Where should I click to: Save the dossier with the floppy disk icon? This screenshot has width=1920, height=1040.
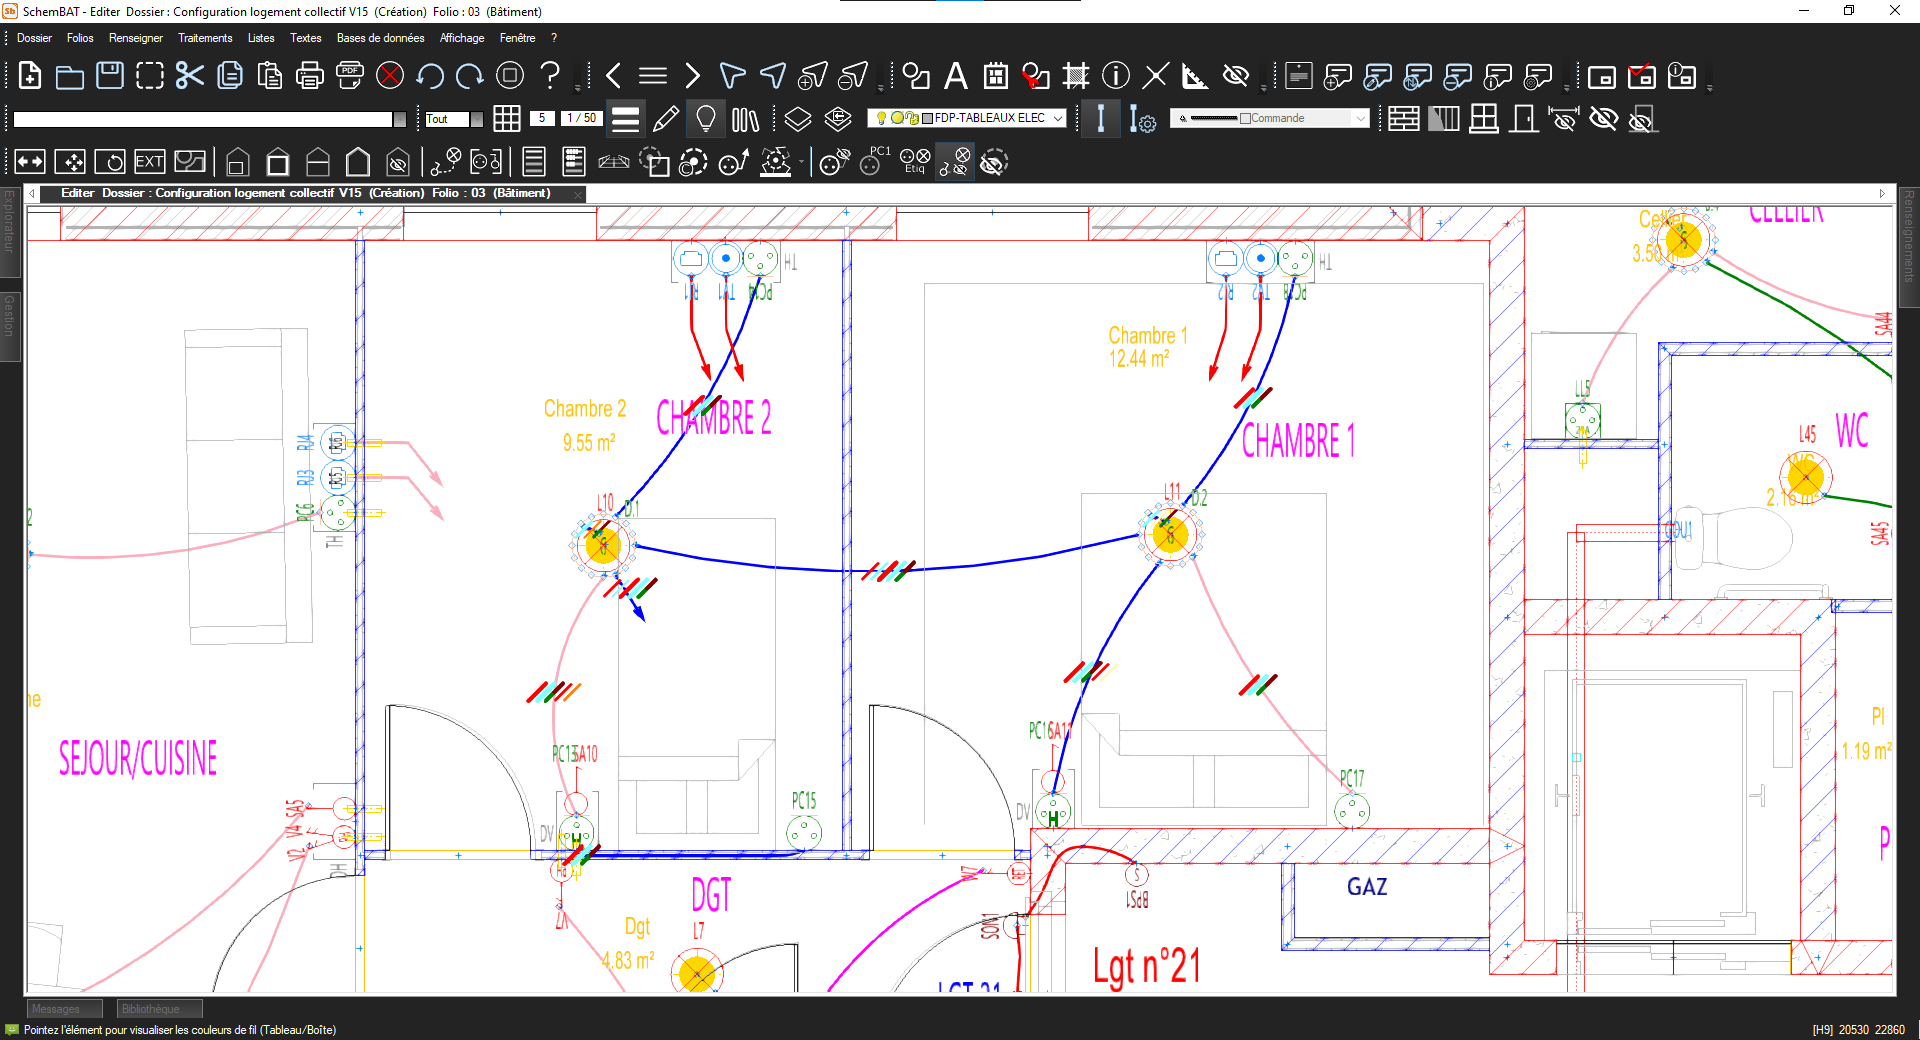coord(109,76)
